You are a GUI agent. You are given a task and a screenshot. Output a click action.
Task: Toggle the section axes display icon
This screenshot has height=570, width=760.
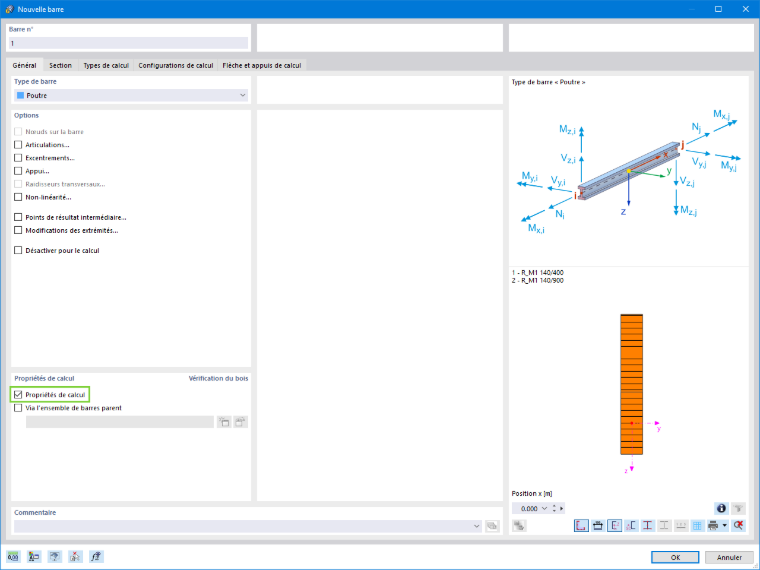[614, 525]
